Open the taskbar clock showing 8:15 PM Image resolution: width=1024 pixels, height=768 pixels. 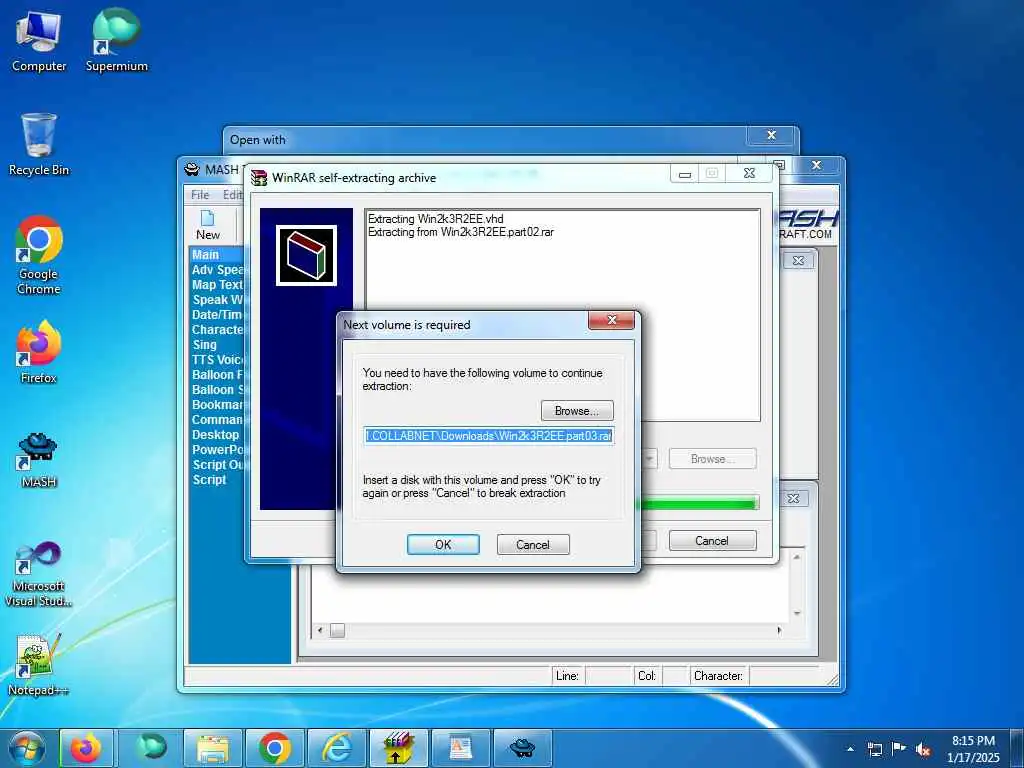[x=973, y=749]
